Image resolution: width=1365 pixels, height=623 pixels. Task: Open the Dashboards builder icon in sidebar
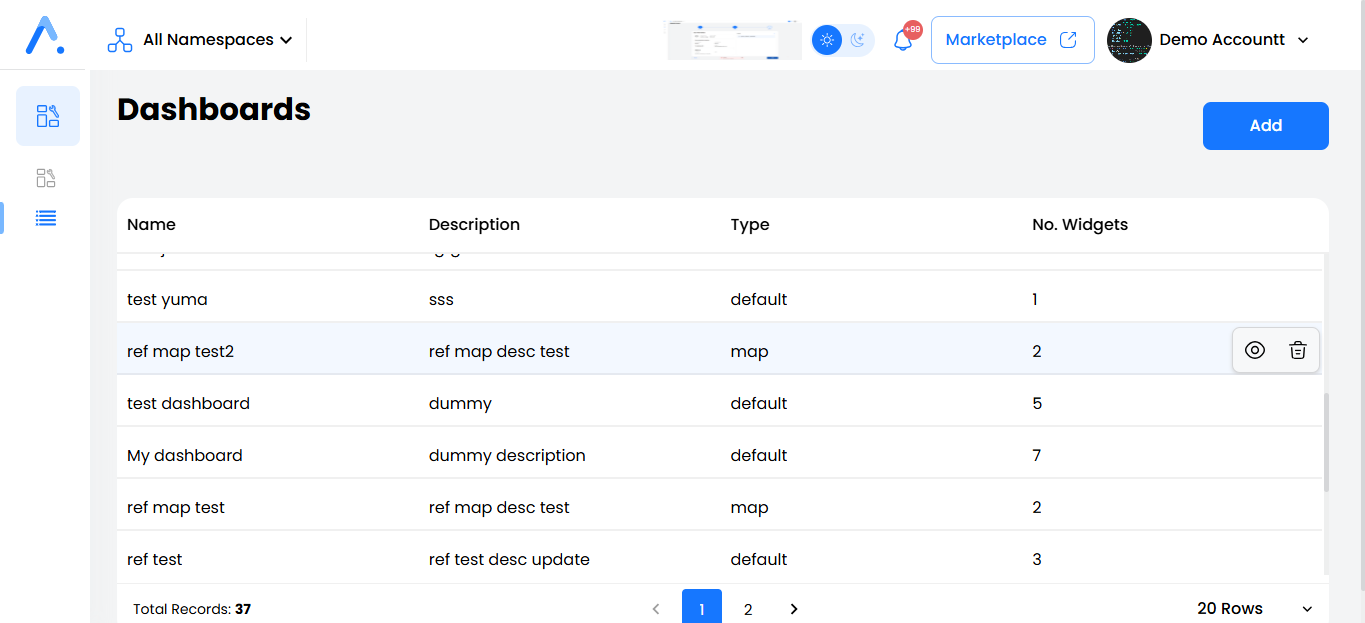point(47,115)
